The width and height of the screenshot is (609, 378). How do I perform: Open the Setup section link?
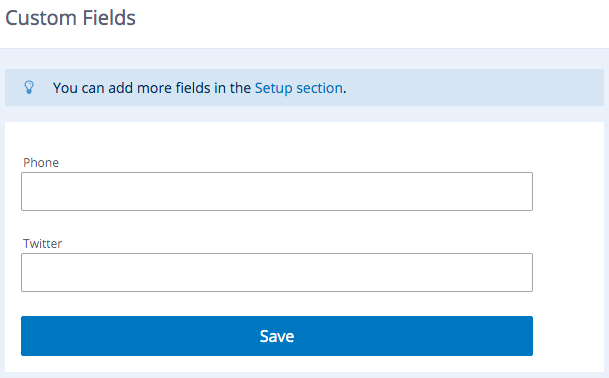point(298,88)
